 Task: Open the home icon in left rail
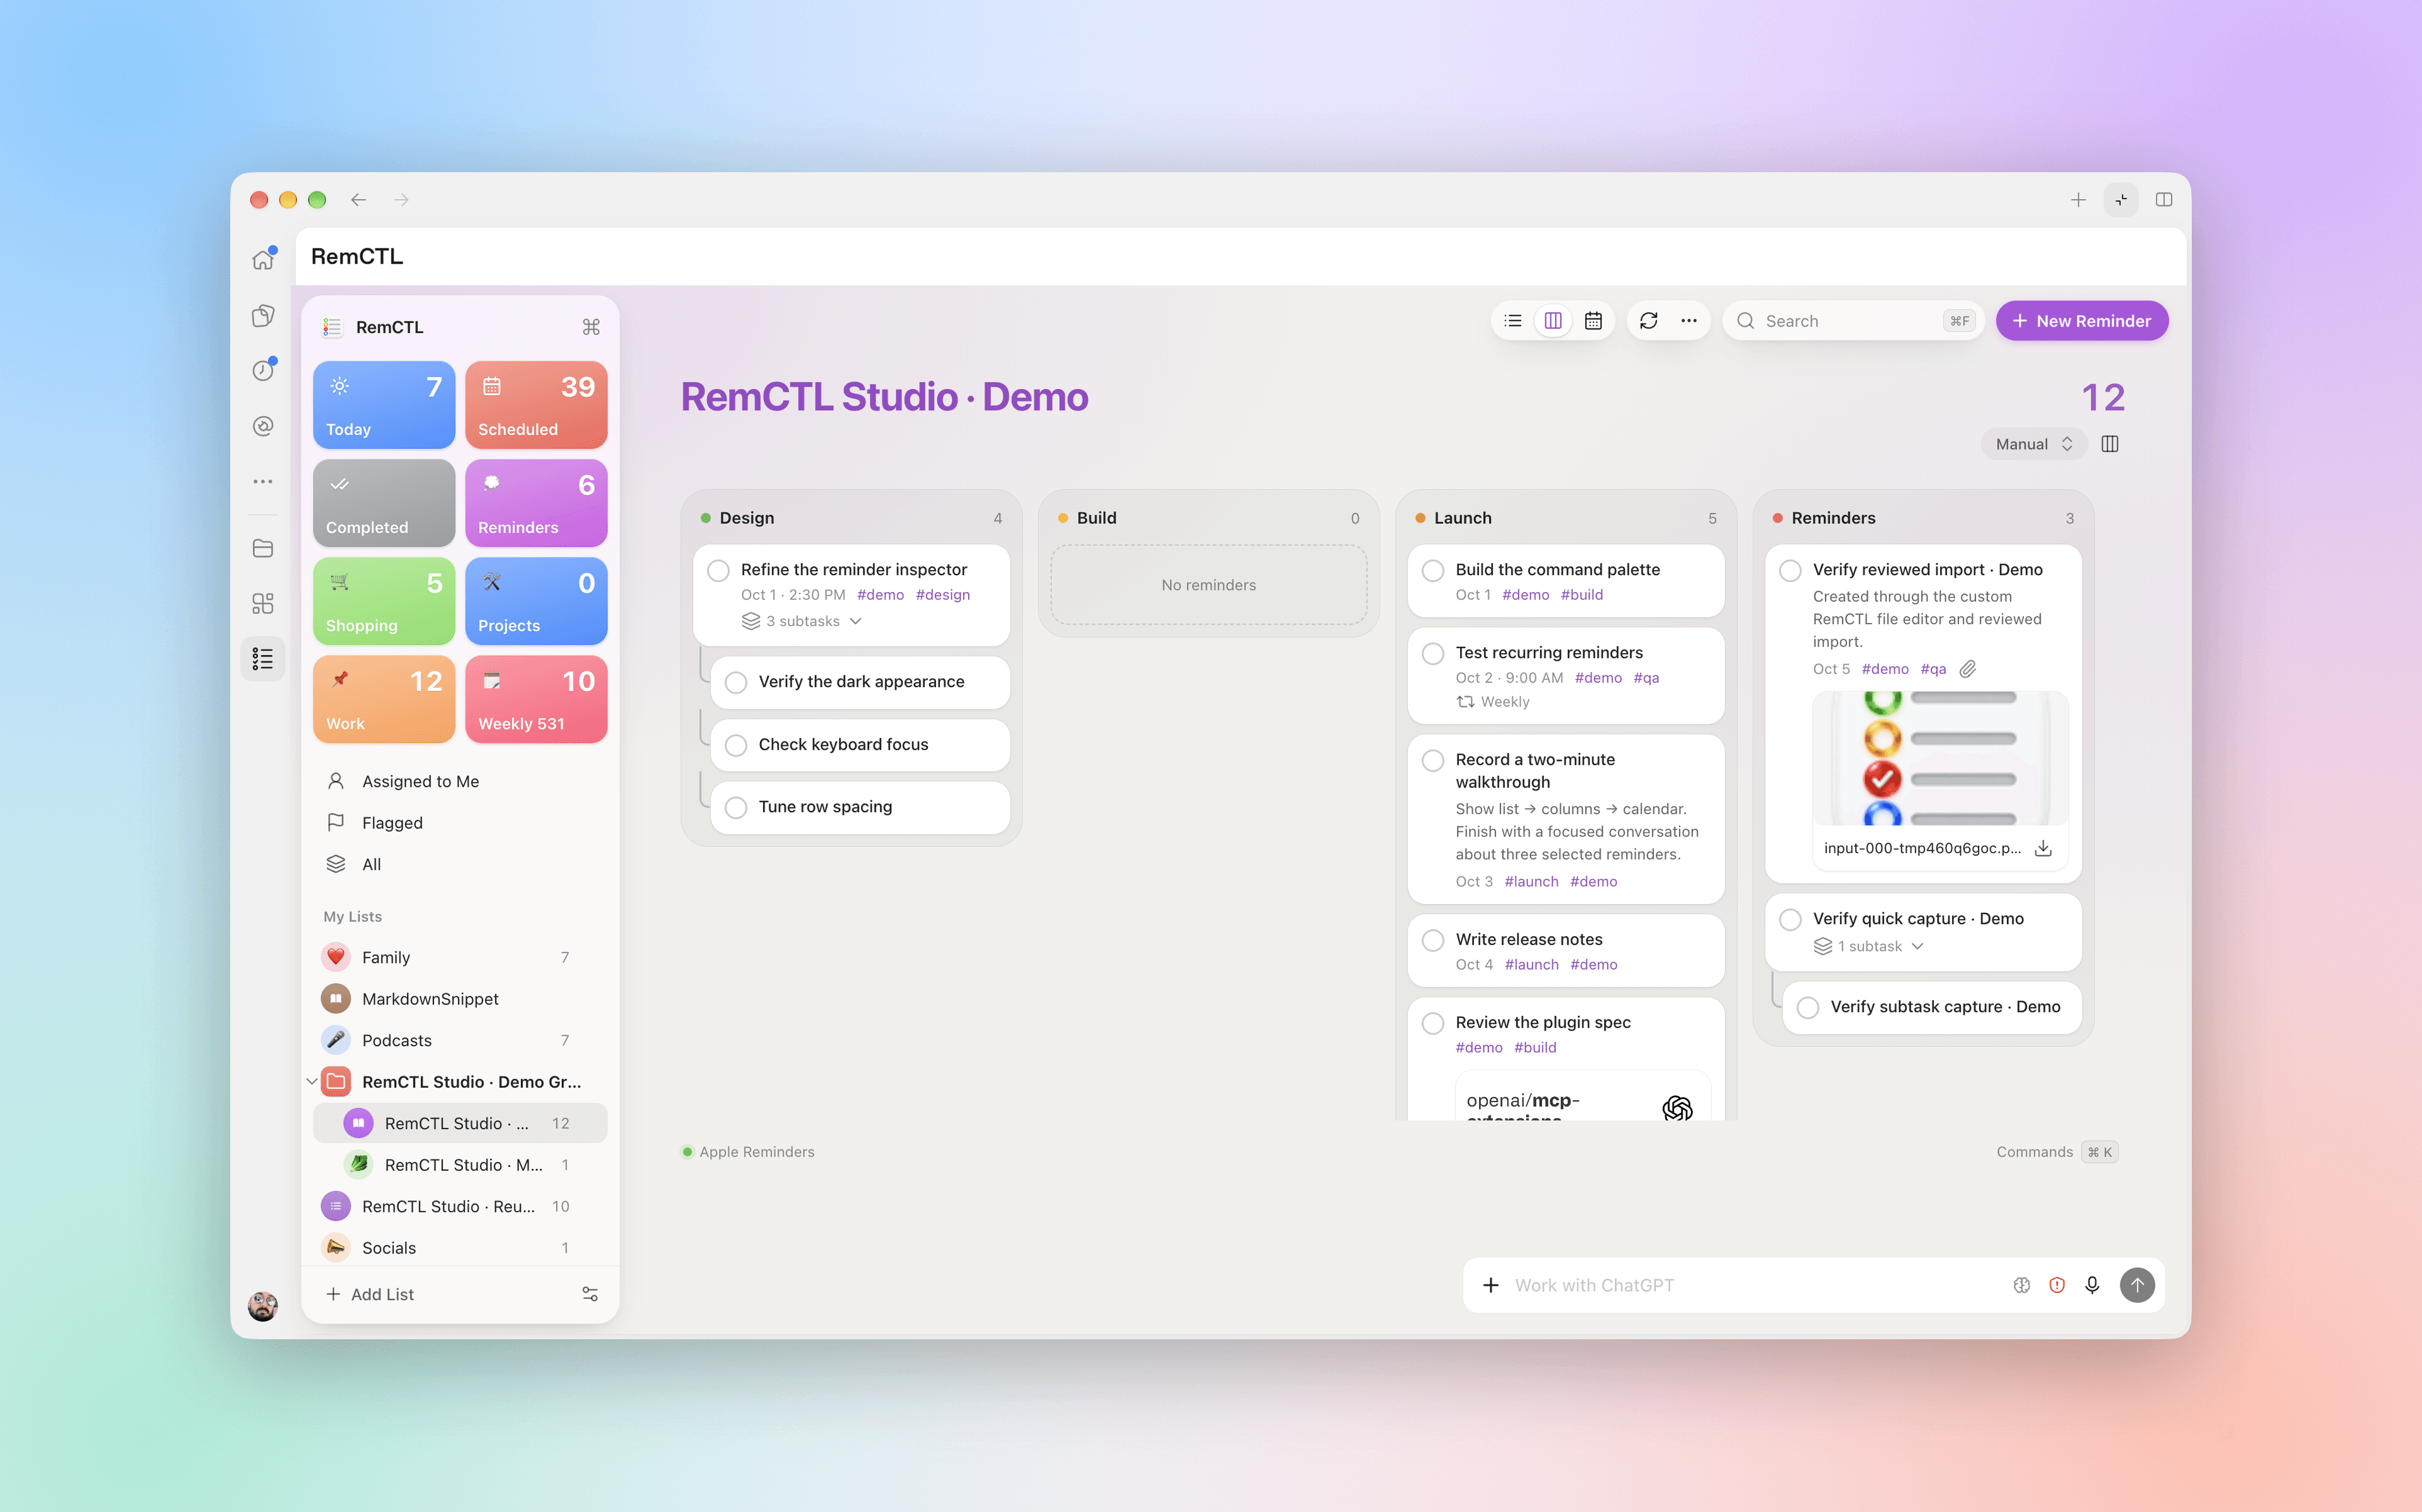click(263, 260)
